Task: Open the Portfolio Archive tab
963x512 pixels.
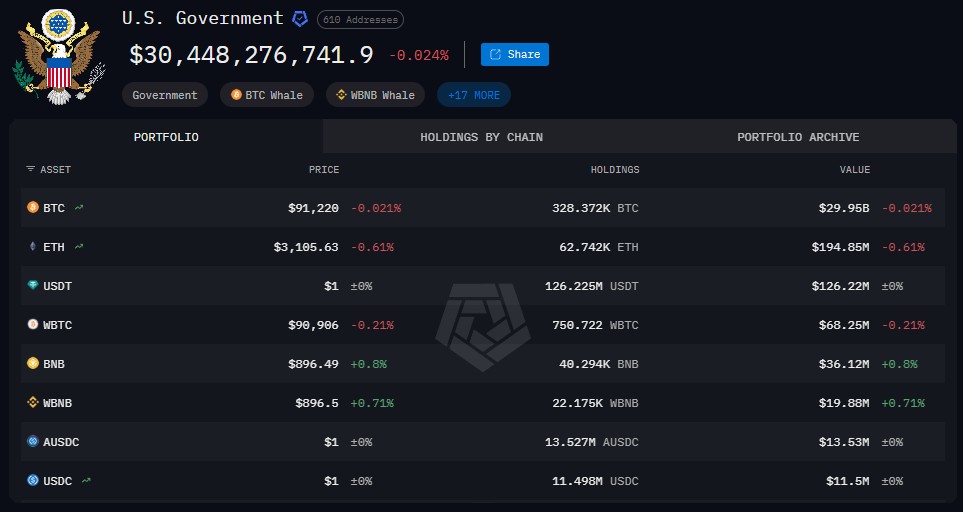Action: coord(798,137)
